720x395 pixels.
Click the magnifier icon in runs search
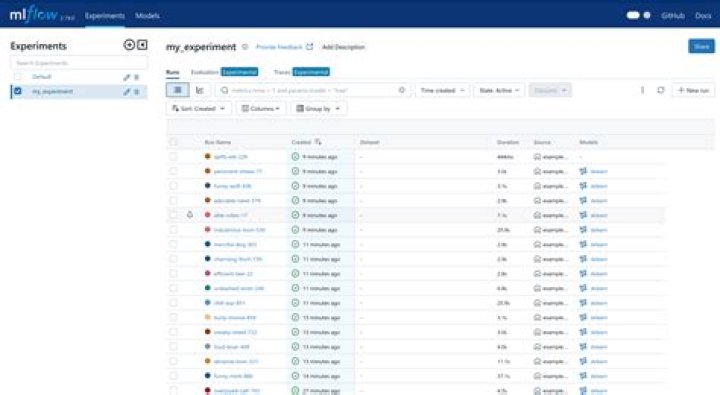pyautogui.click(x=225, y=90)
